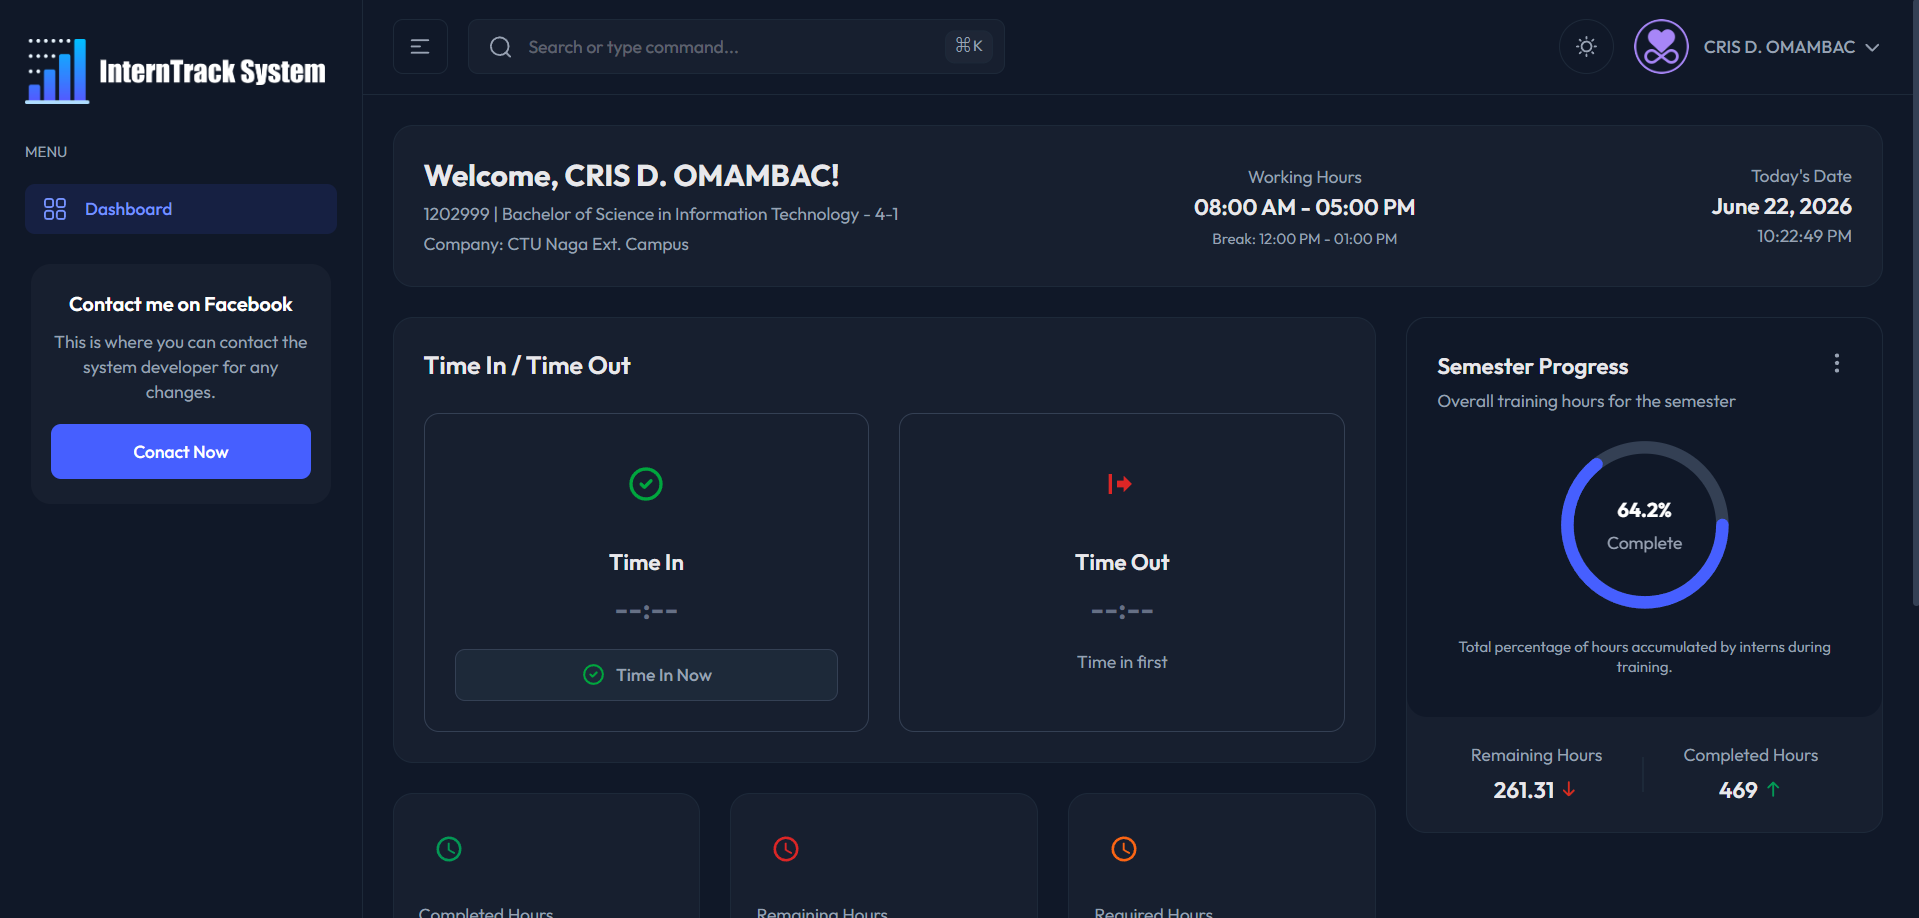The height and width of the screenshot is (918, 1919).
Task: Switch theme with the sun icon
Action: (1586, 47)
